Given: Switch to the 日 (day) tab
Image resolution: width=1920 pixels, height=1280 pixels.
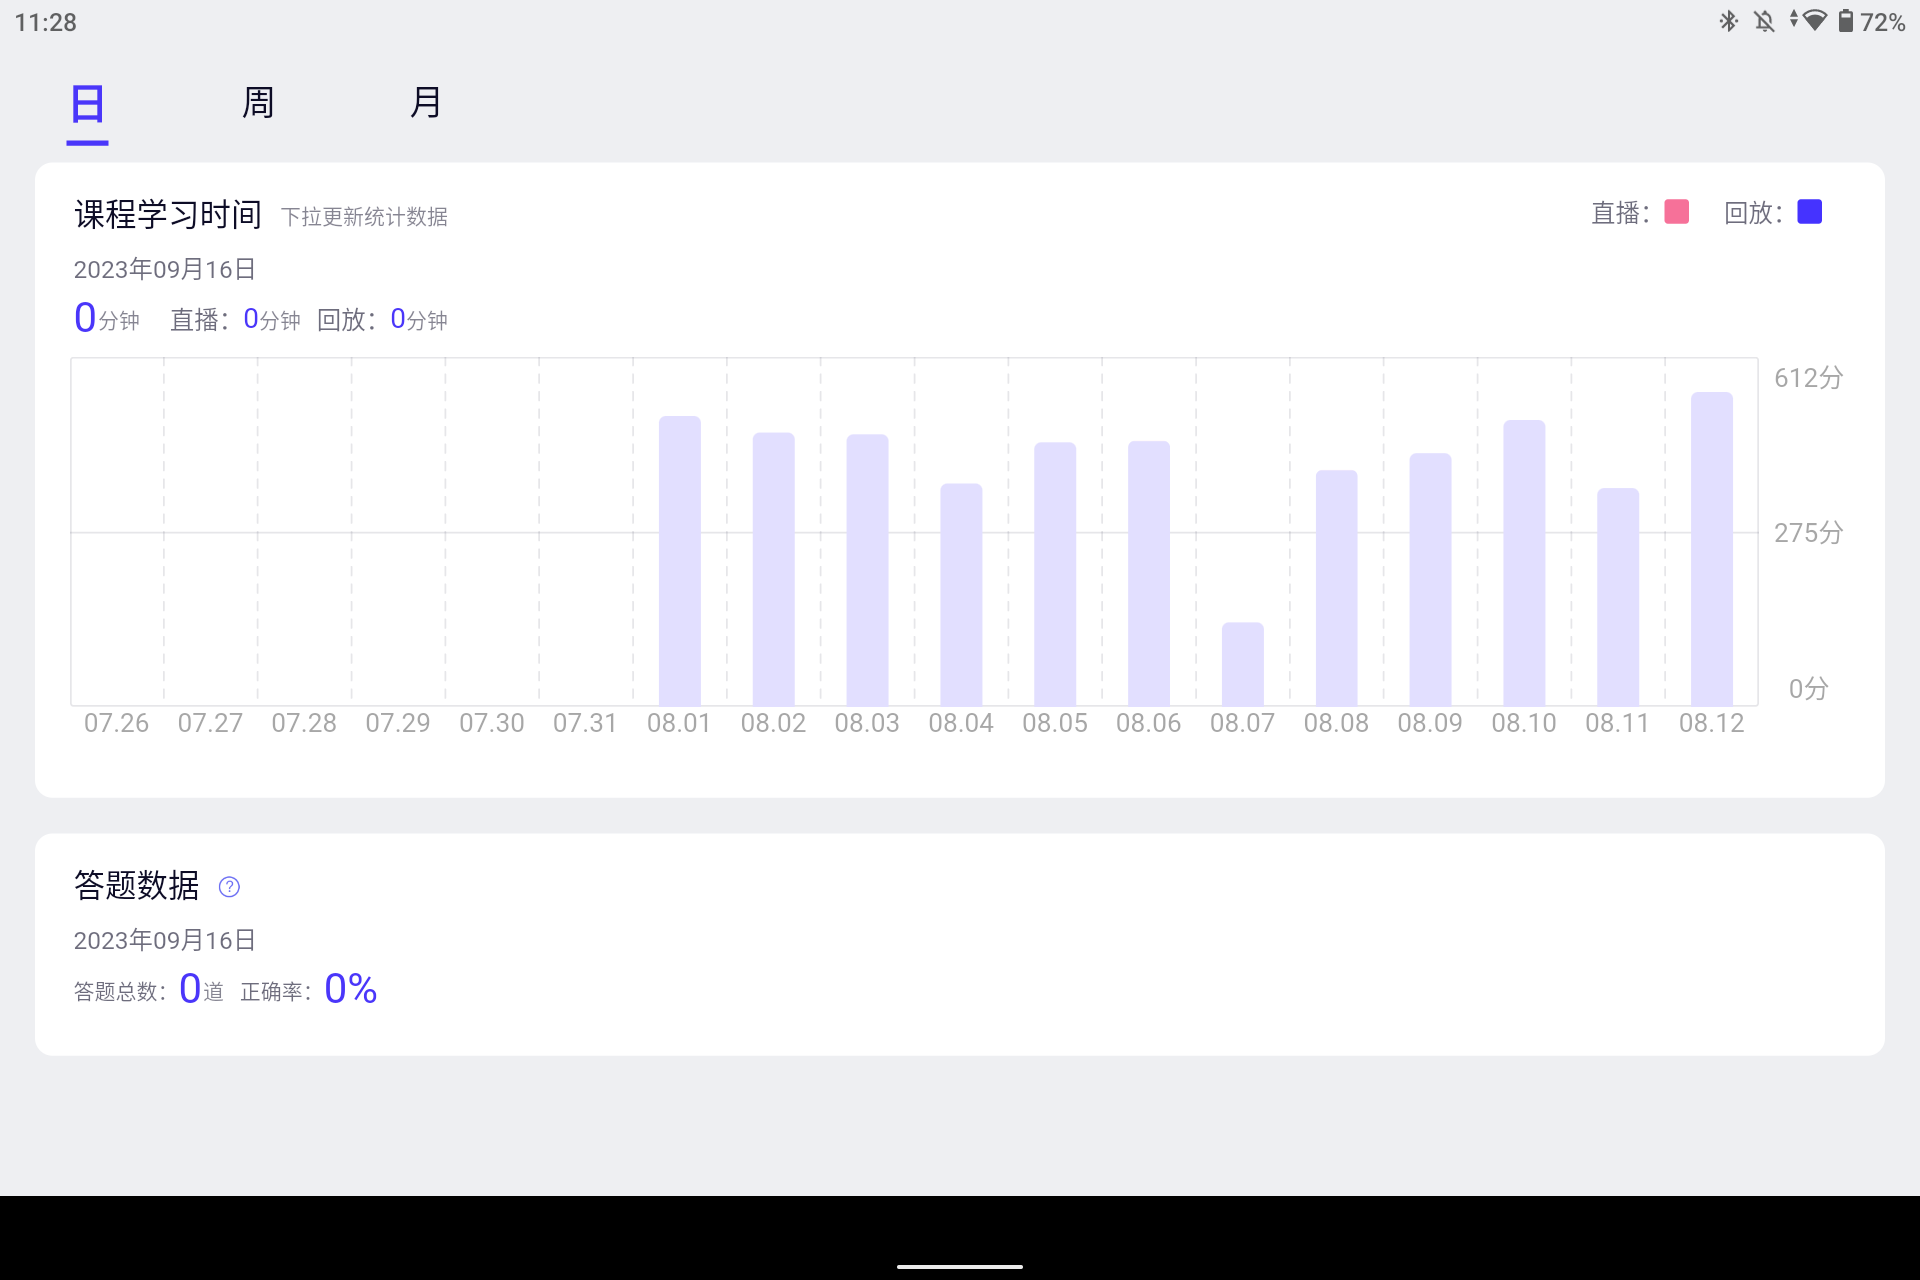Looking at the screenshot, I should [x=87, y=104].
